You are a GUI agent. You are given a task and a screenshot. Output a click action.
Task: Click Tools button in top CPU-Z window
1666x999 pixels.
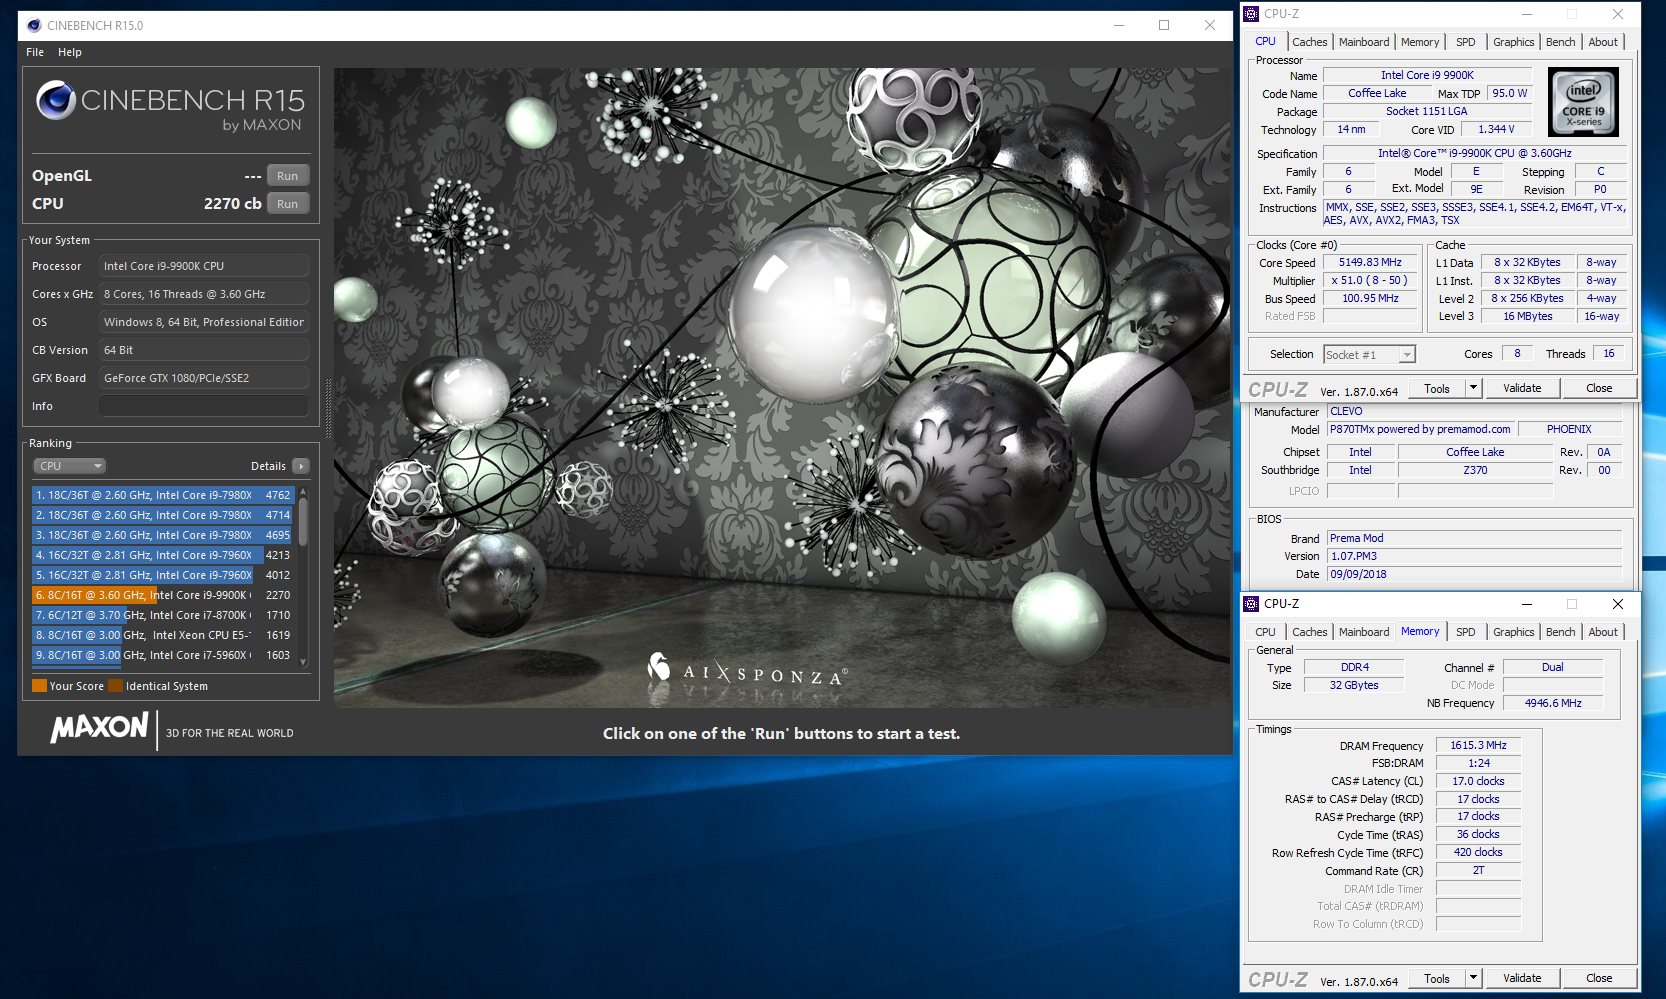(1437, 389)
